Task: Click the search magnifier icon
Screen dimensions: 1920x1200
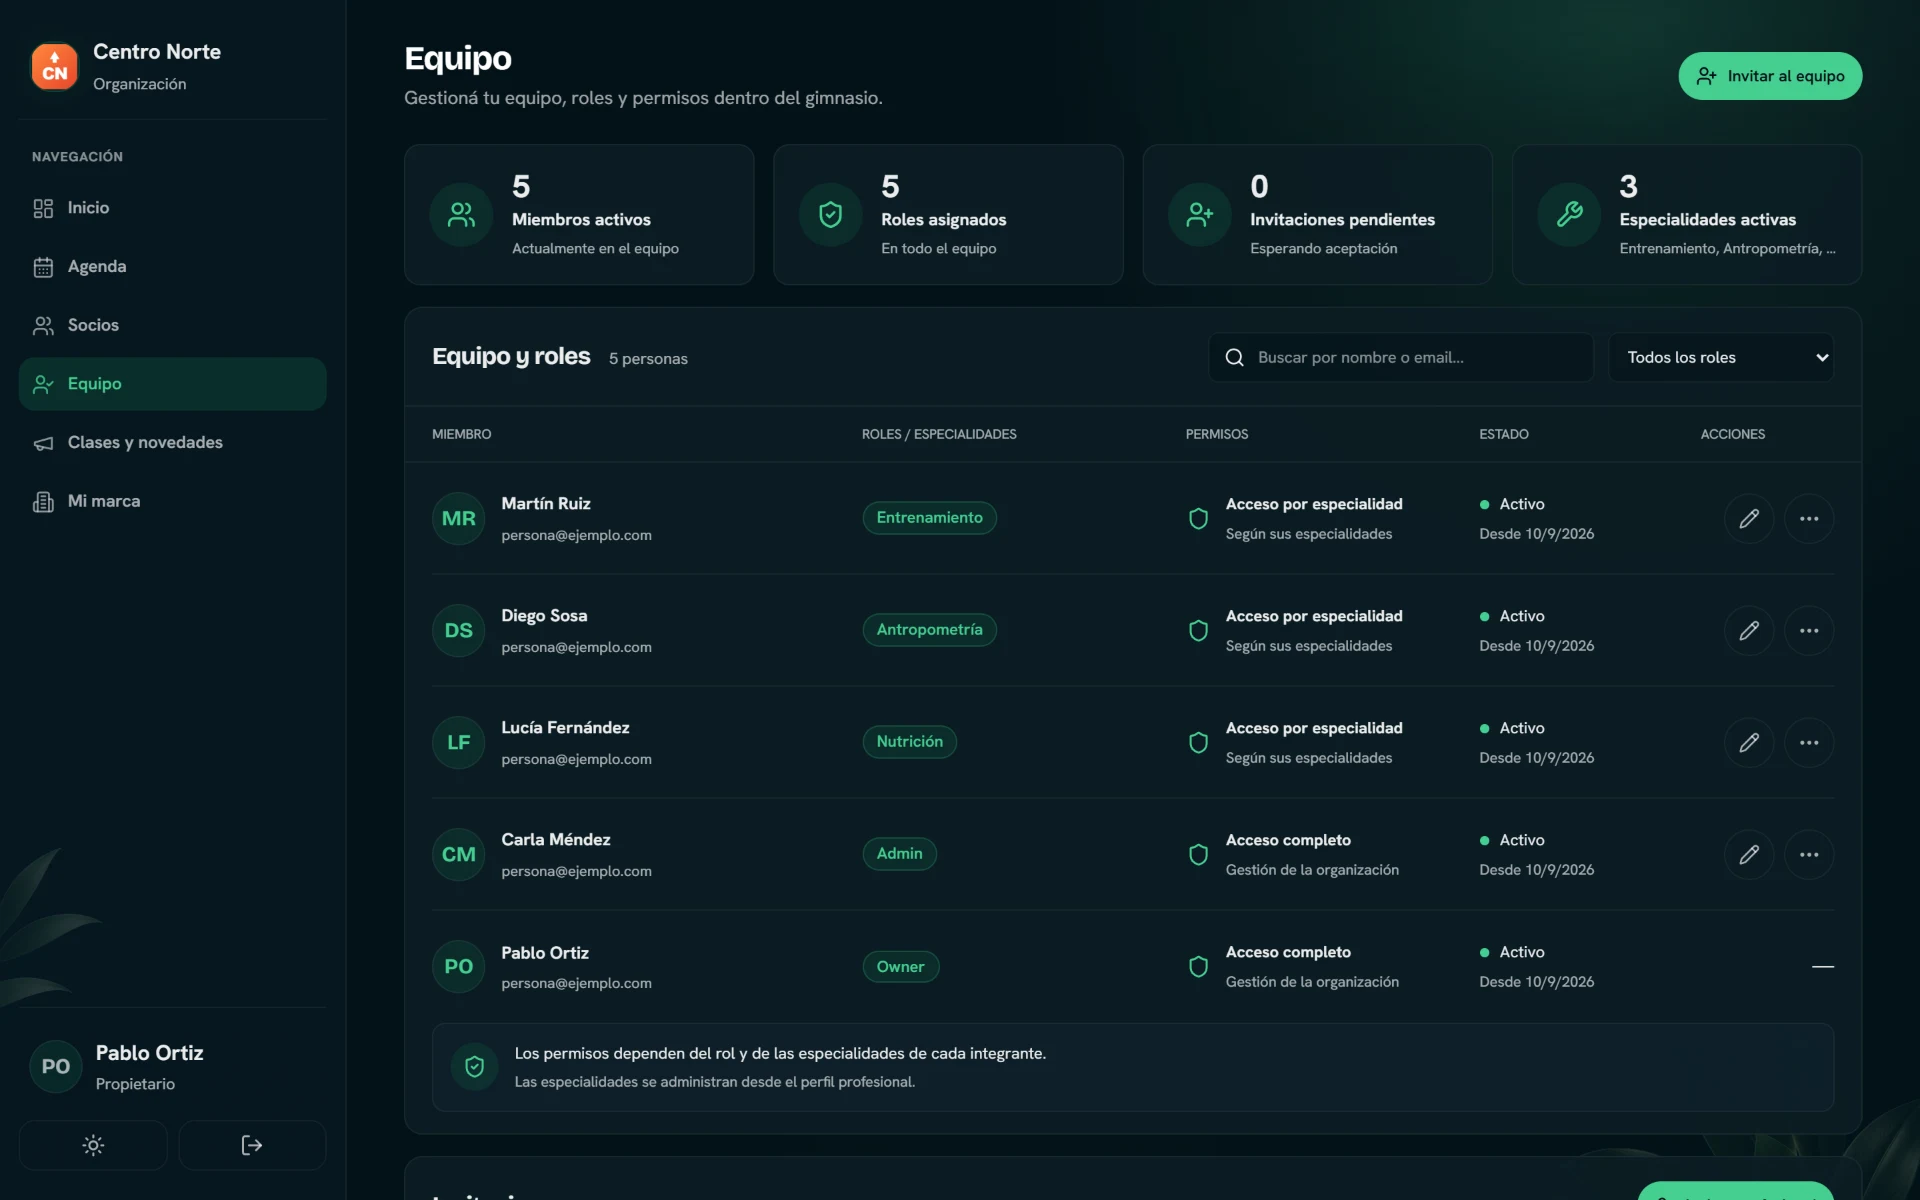Action: tap(1234, 357)
